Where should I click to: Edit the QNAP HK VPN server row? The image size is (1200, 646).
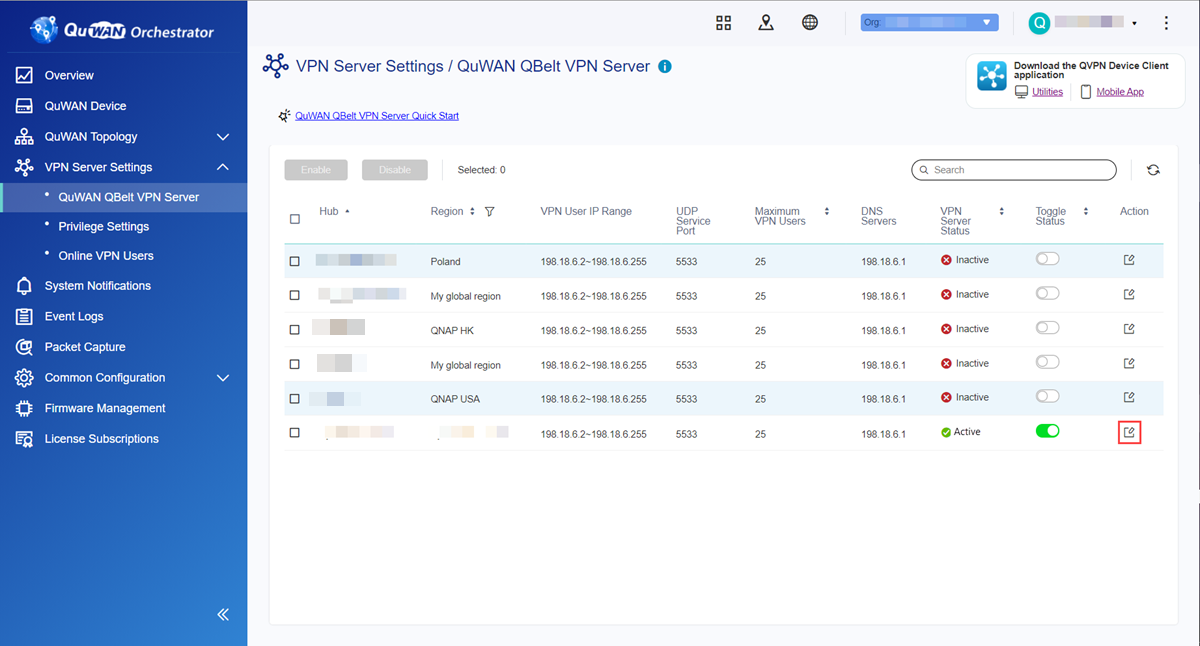click(1129, 329)
